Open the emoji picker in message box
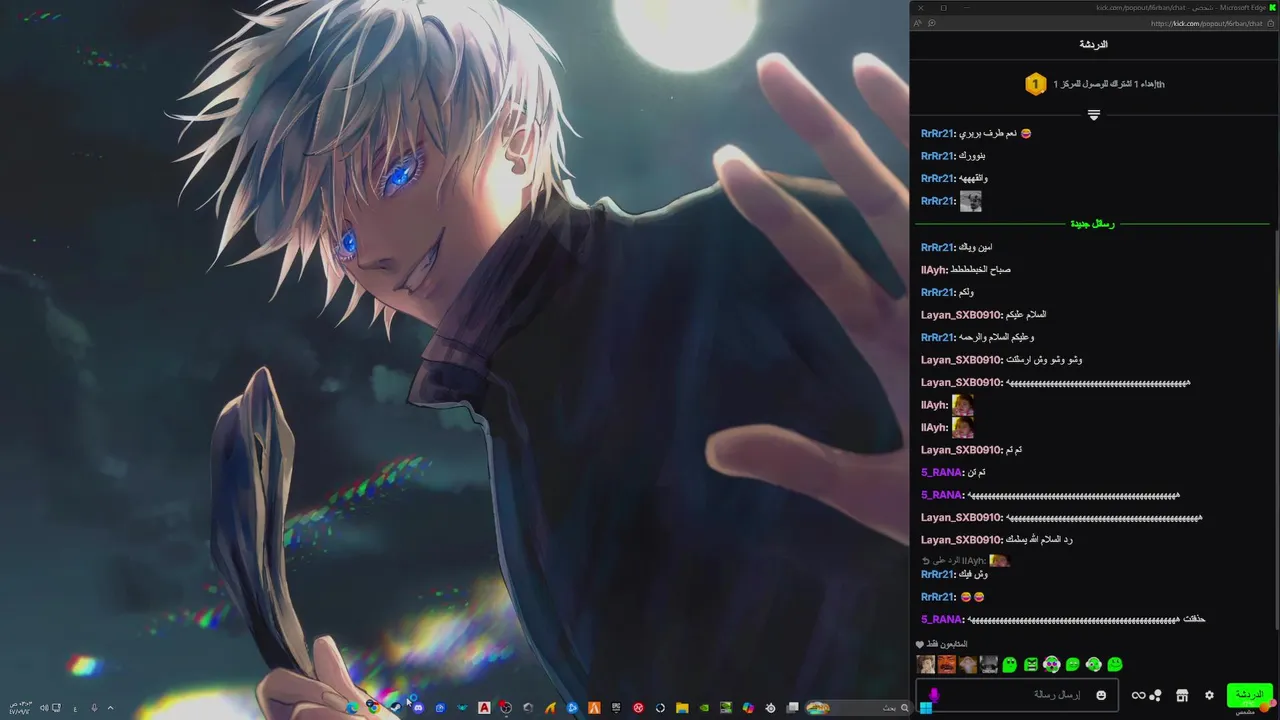 tap(1101, 695)
